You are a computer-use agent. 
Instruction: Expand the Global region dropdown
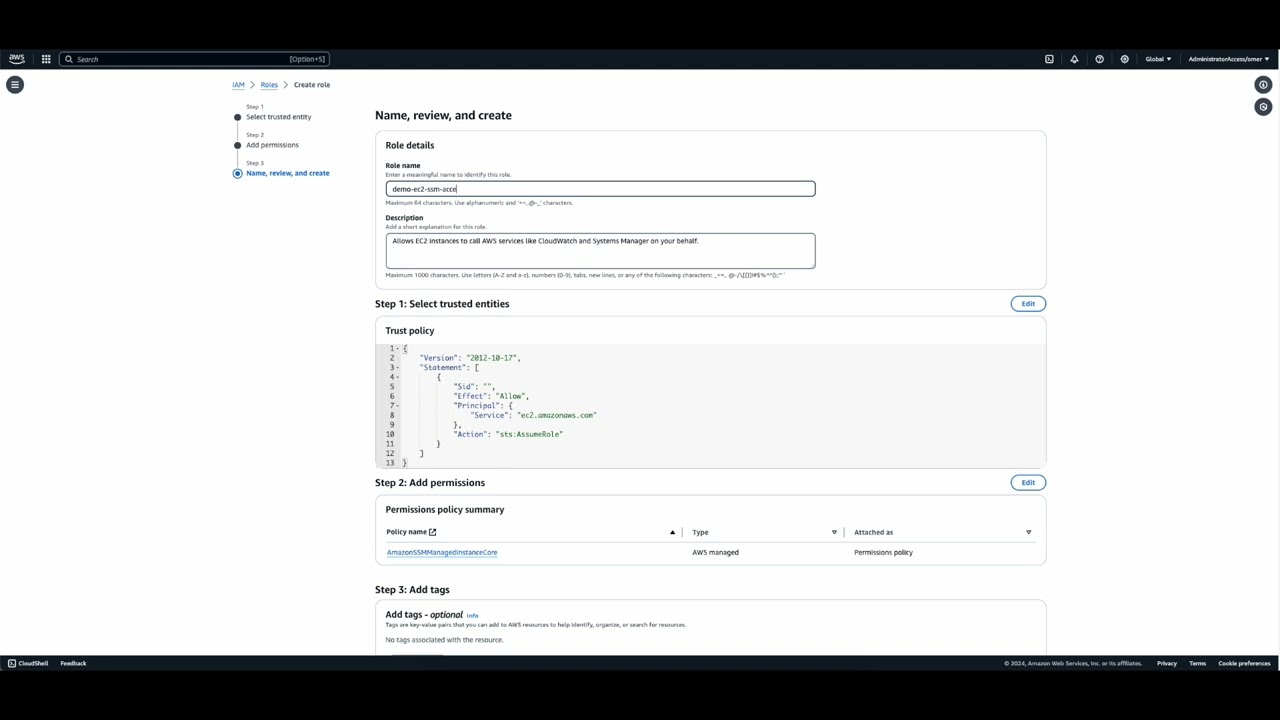tap(1158, 59)
